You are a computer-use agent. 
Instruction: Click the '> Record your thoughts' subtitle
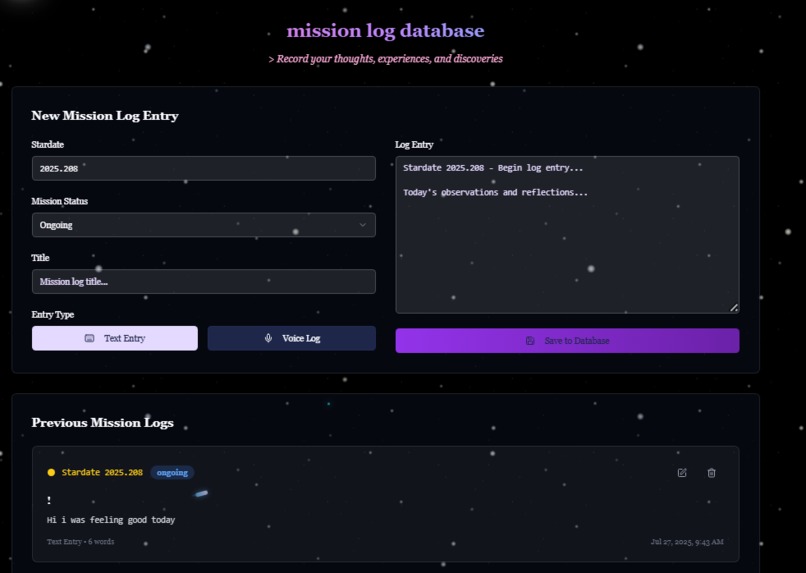(x=386, y=59)
